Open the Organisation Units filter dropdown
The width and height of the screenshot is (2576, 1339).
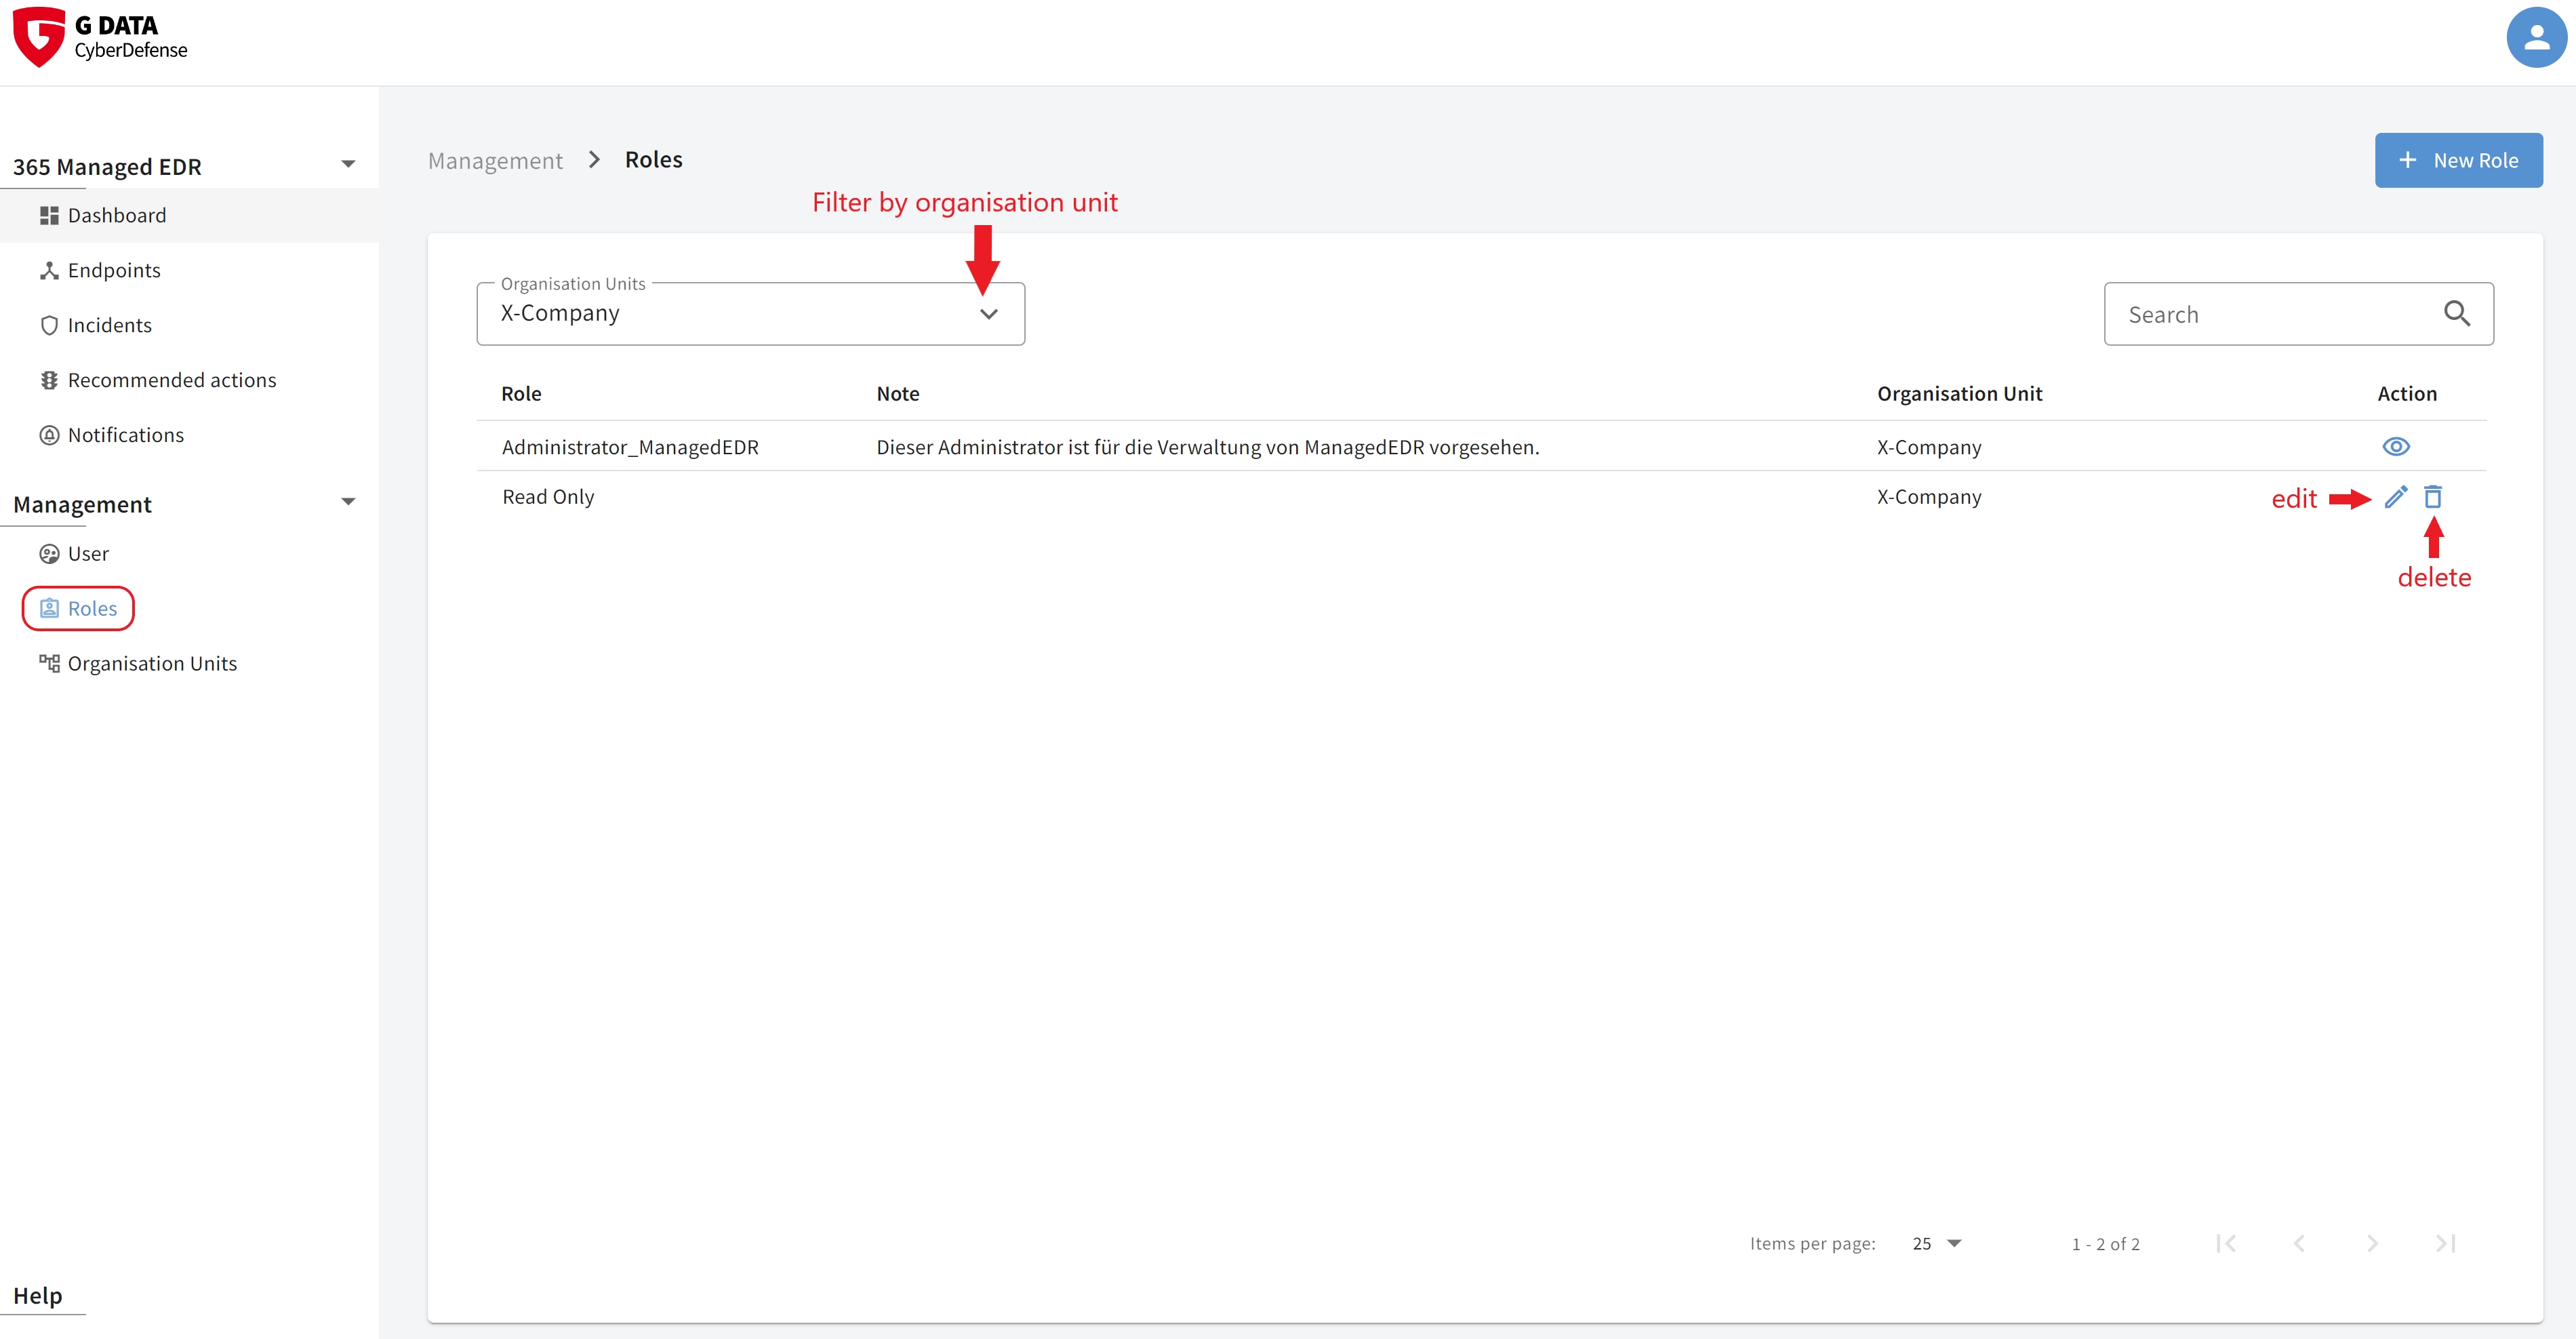coord(750,313)
